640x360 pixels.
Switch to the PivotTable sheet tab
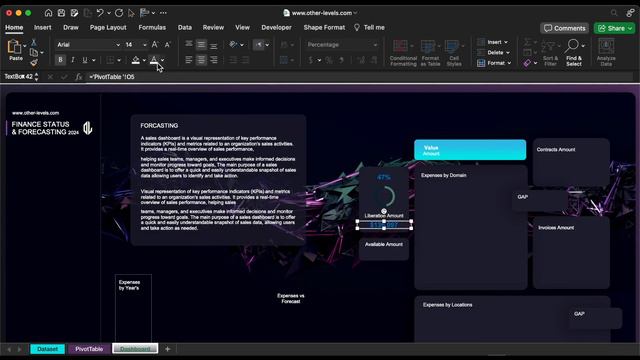click(x=89, y=349)
